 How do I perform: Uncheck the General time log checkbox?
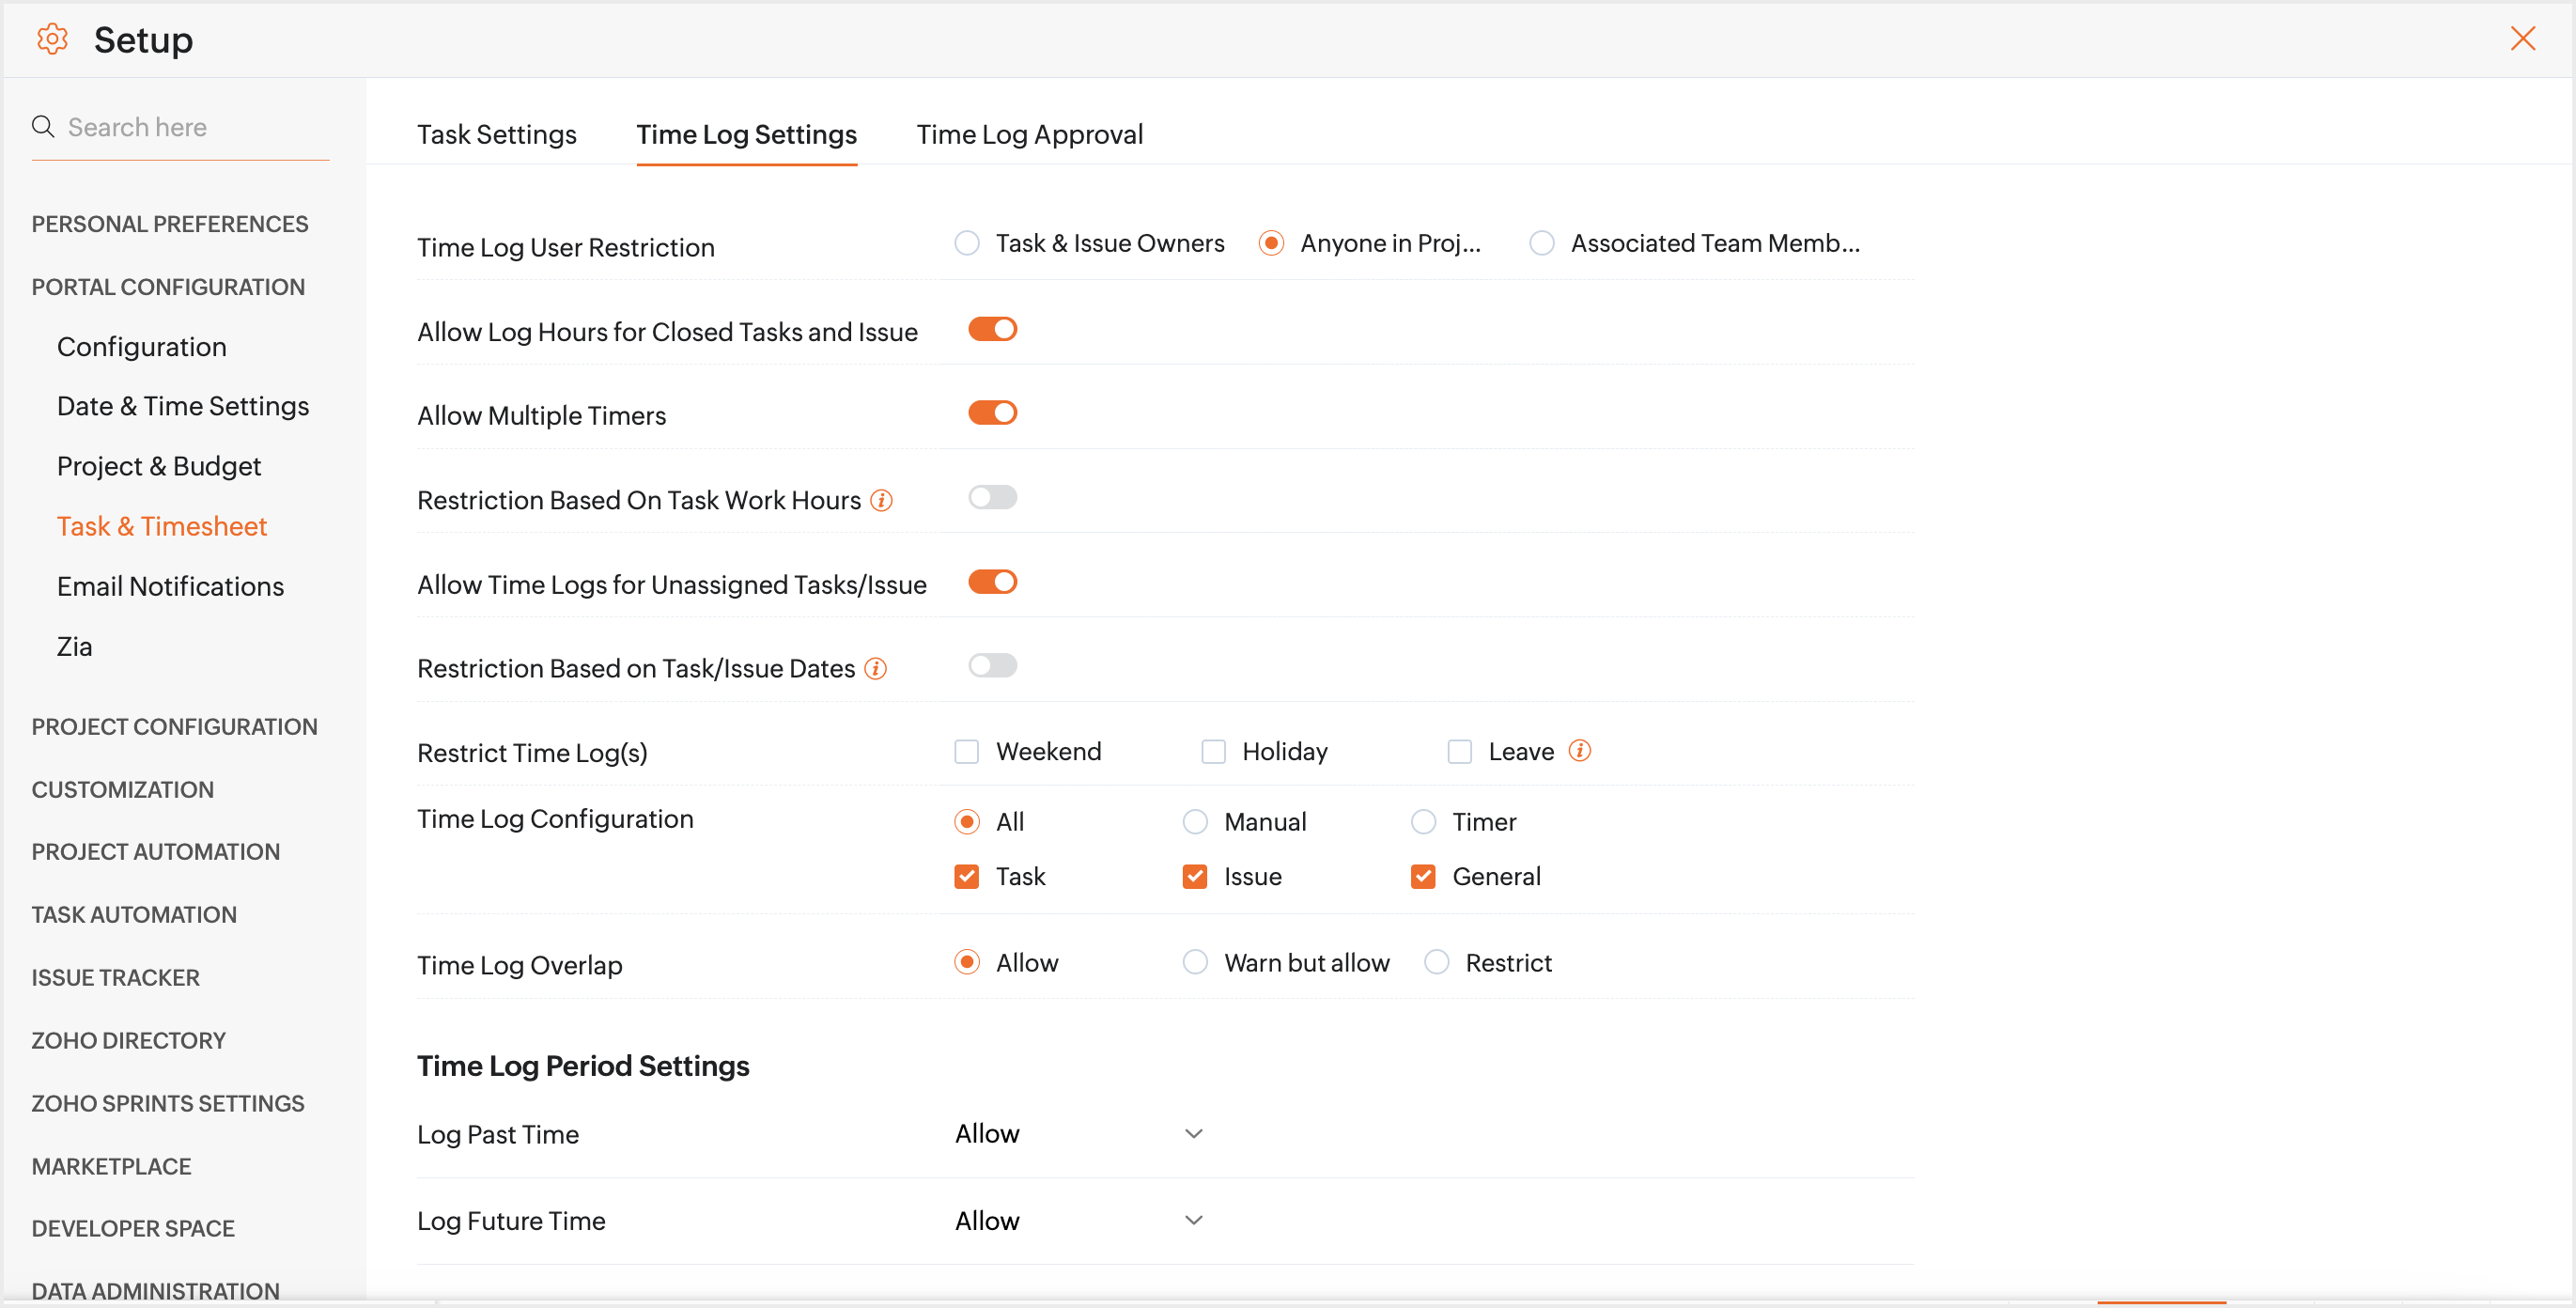(x=1422, y=876)
